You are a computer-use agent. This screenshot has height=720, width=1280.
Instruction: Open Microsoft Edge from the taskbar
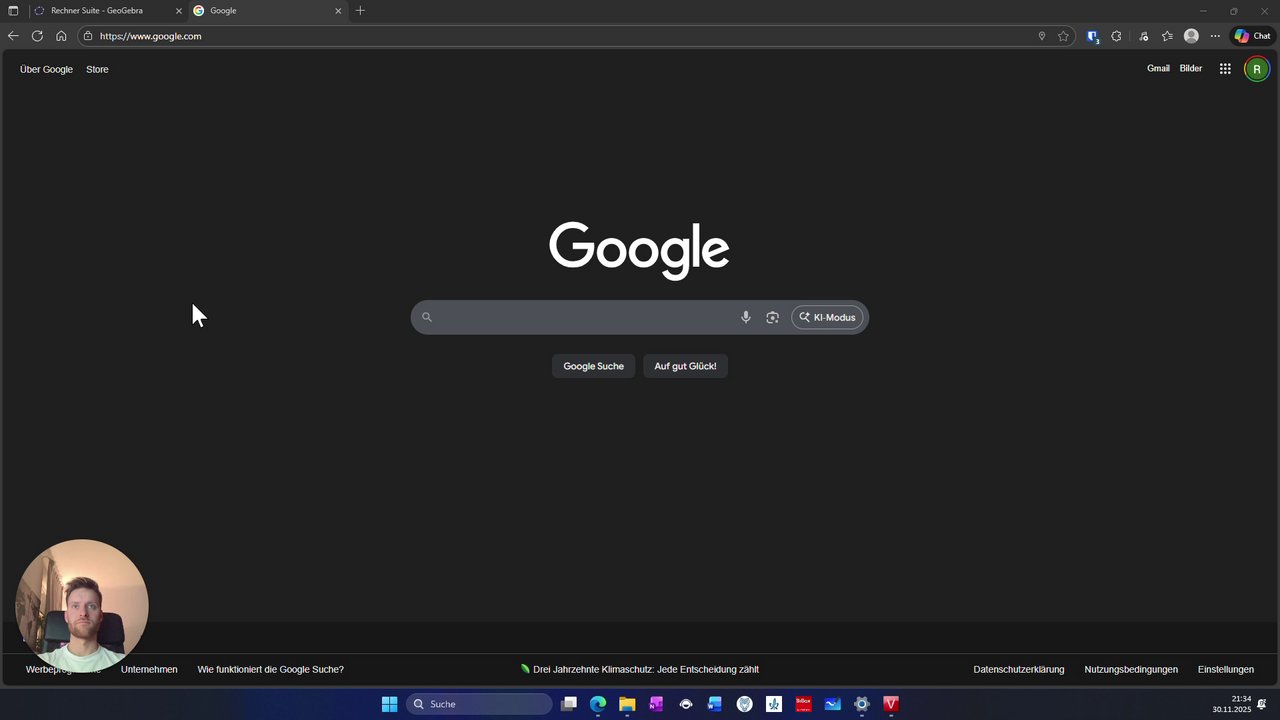(598, 704)
